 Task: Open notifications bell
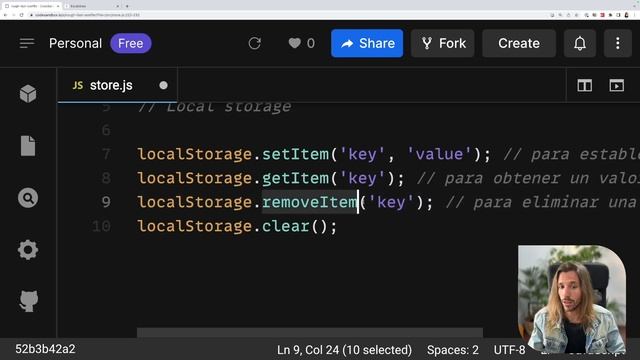[580, 43]
